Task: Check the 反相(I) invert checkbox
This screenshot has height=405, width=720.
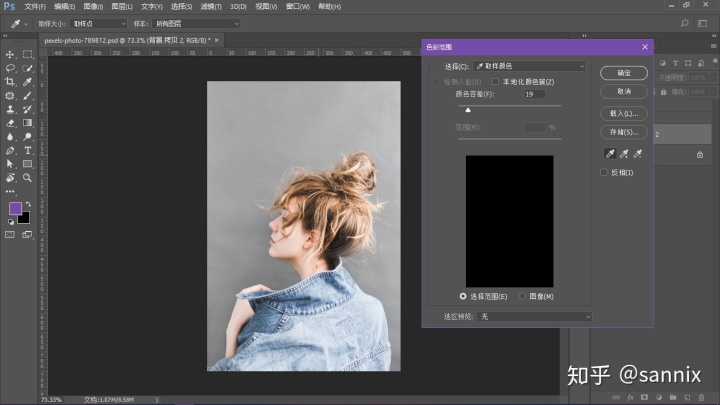Action: [x=604, y=173]
